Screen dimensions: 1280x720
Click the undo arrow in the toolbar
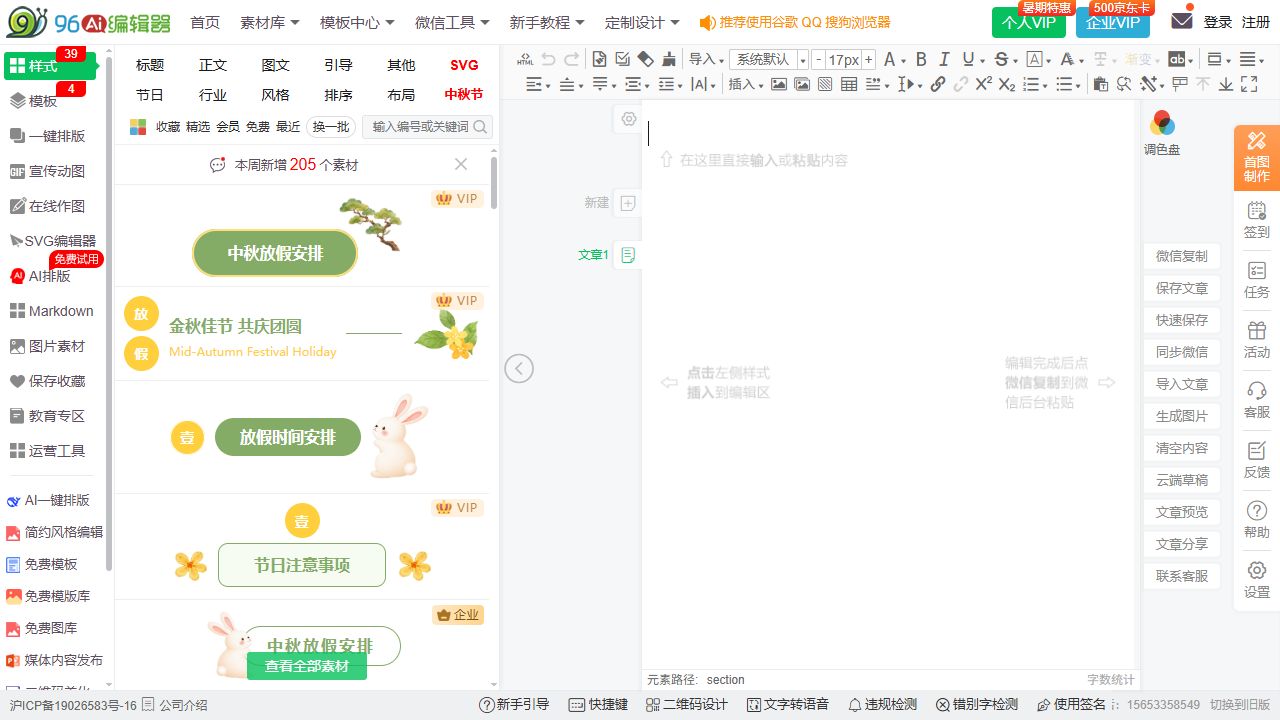(x=548, y=59)
